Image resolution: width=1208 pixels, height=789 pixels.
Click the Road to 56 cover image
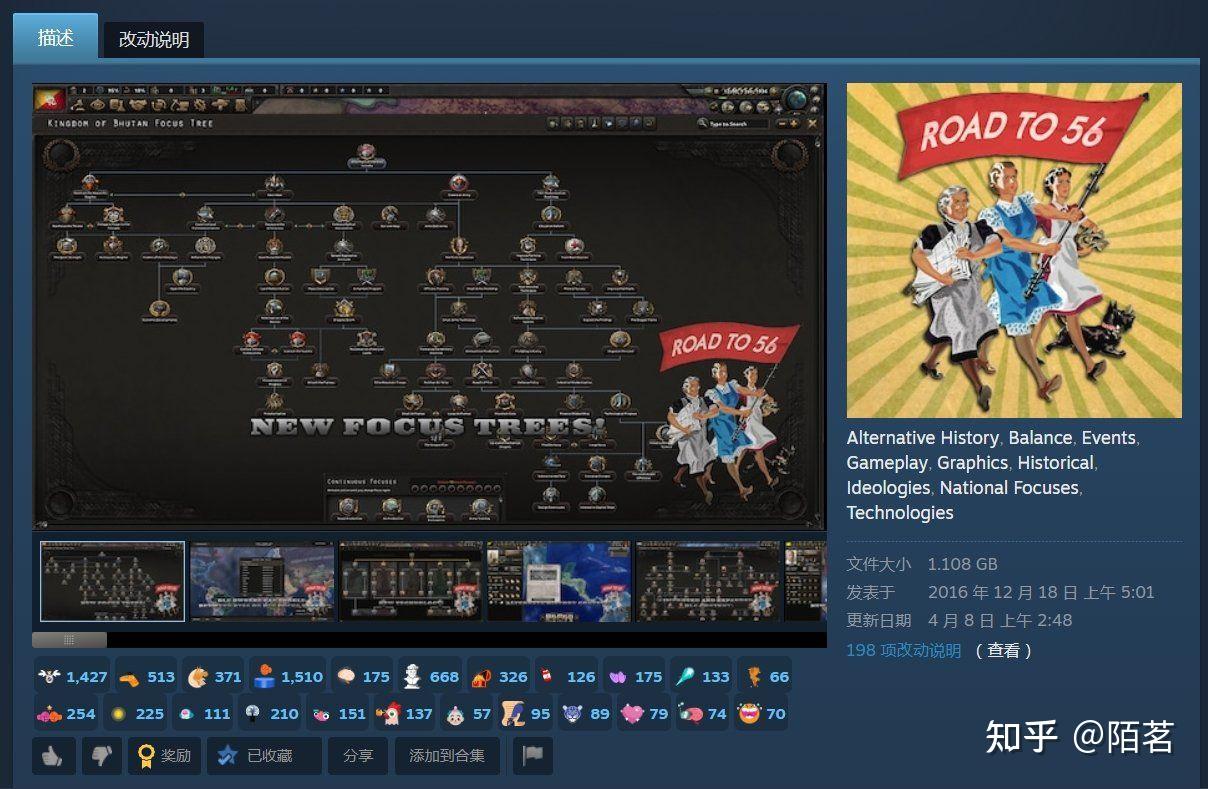(1014, 250)
